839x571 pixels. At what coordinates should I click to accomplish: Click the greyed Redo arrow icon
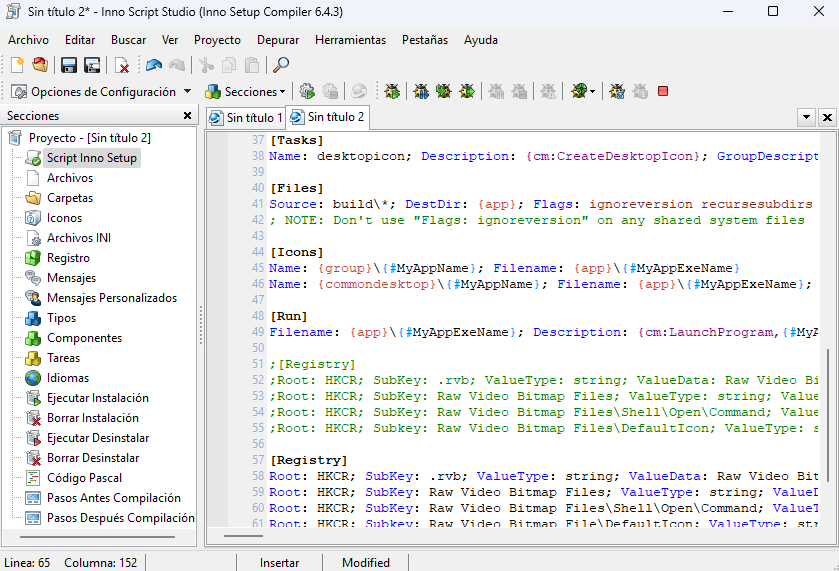(x=177, y=65)
